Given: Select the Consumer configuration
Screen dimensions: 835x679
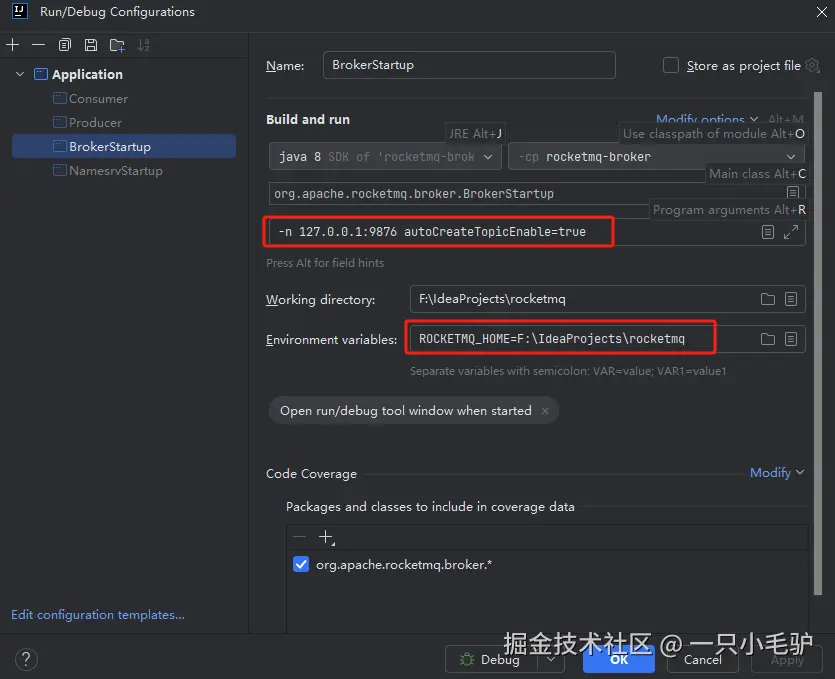Looking at the screenshot, I should coord(99,99).
